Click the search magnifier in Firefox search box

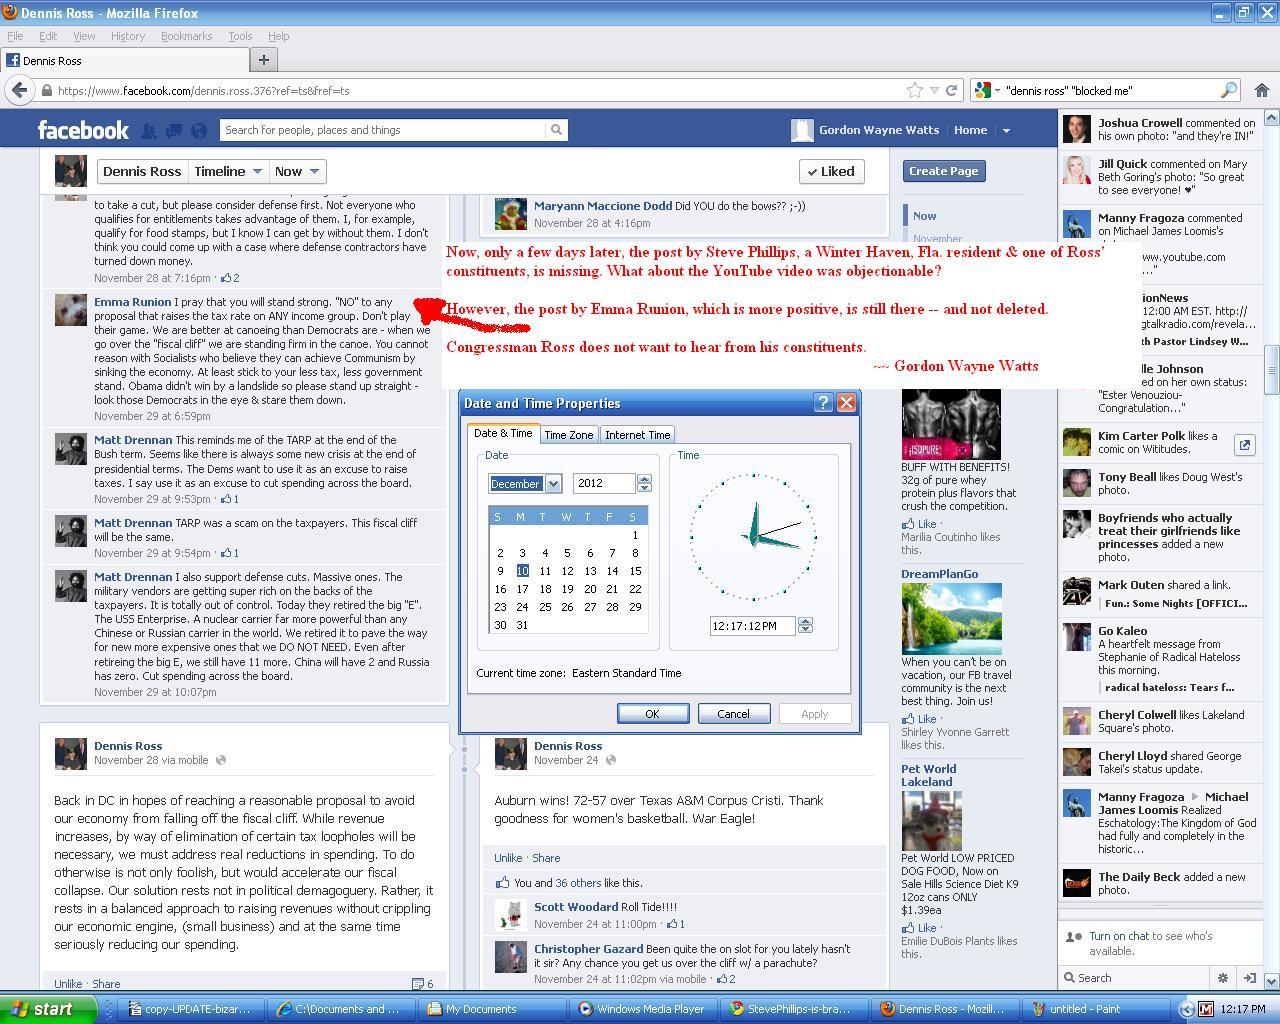point(1228,90)
